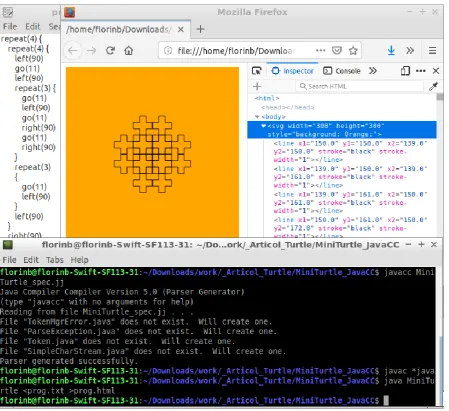Select line element with x2="139.0" y2="150.0"
Image resolution: width=449 pixels, height=411 pixels.
[x=350, y=151]
